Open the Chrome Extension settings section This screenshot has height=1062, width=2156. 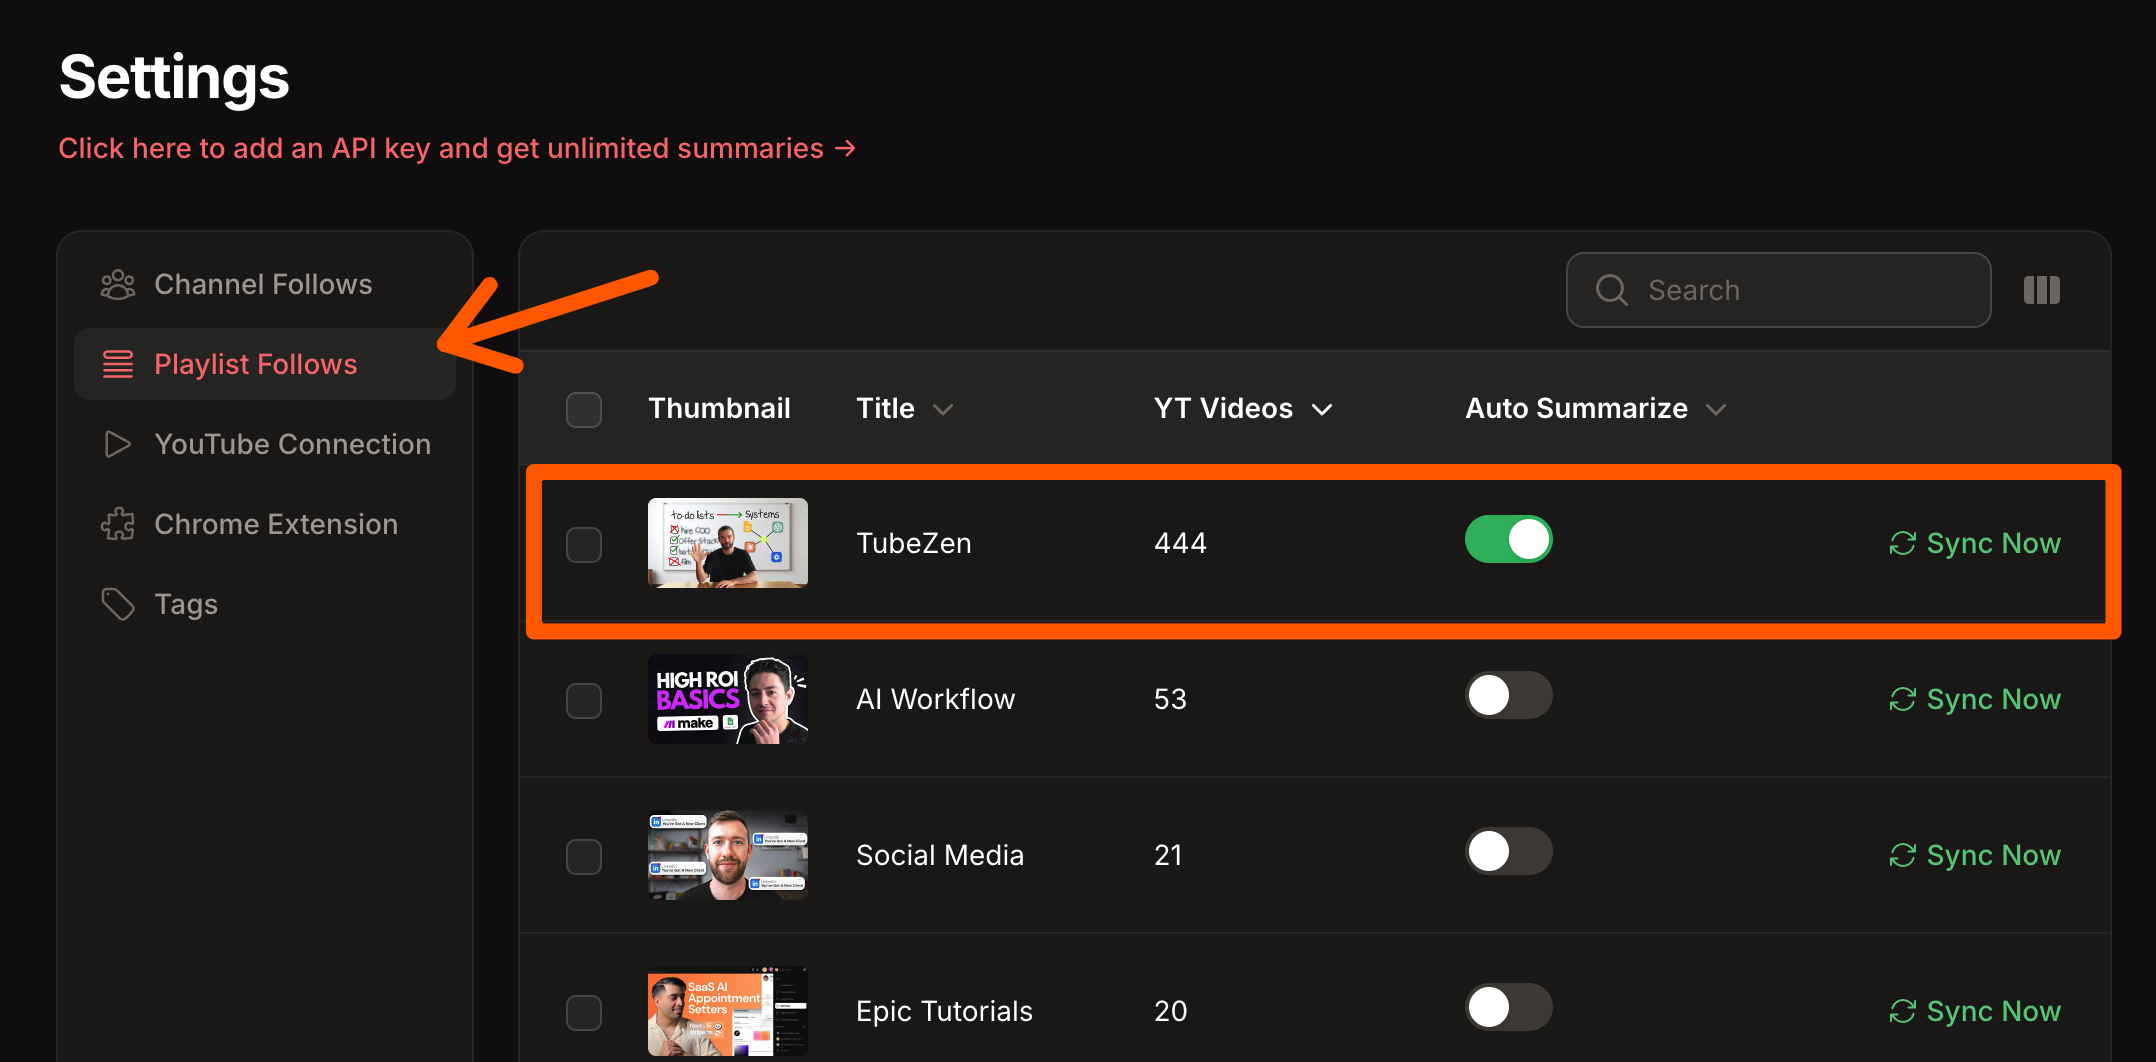tap(265, 525)
